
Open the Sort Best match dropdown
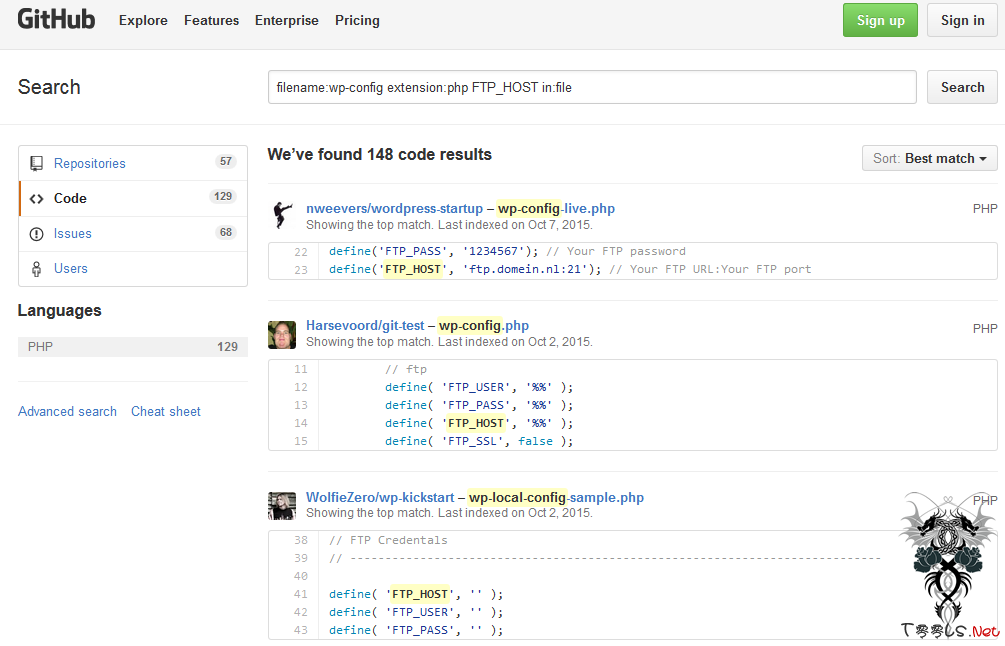point(929,158)
